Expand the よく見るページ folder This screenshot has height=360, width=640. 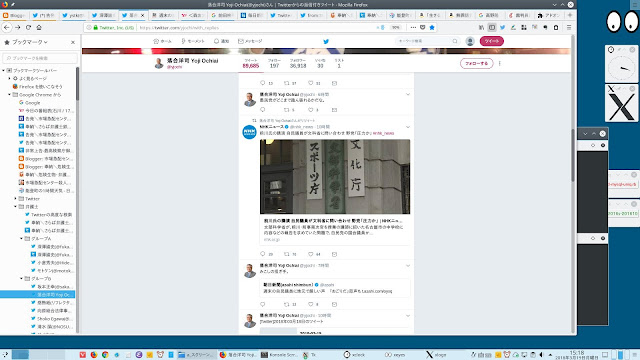coord(9,78)
